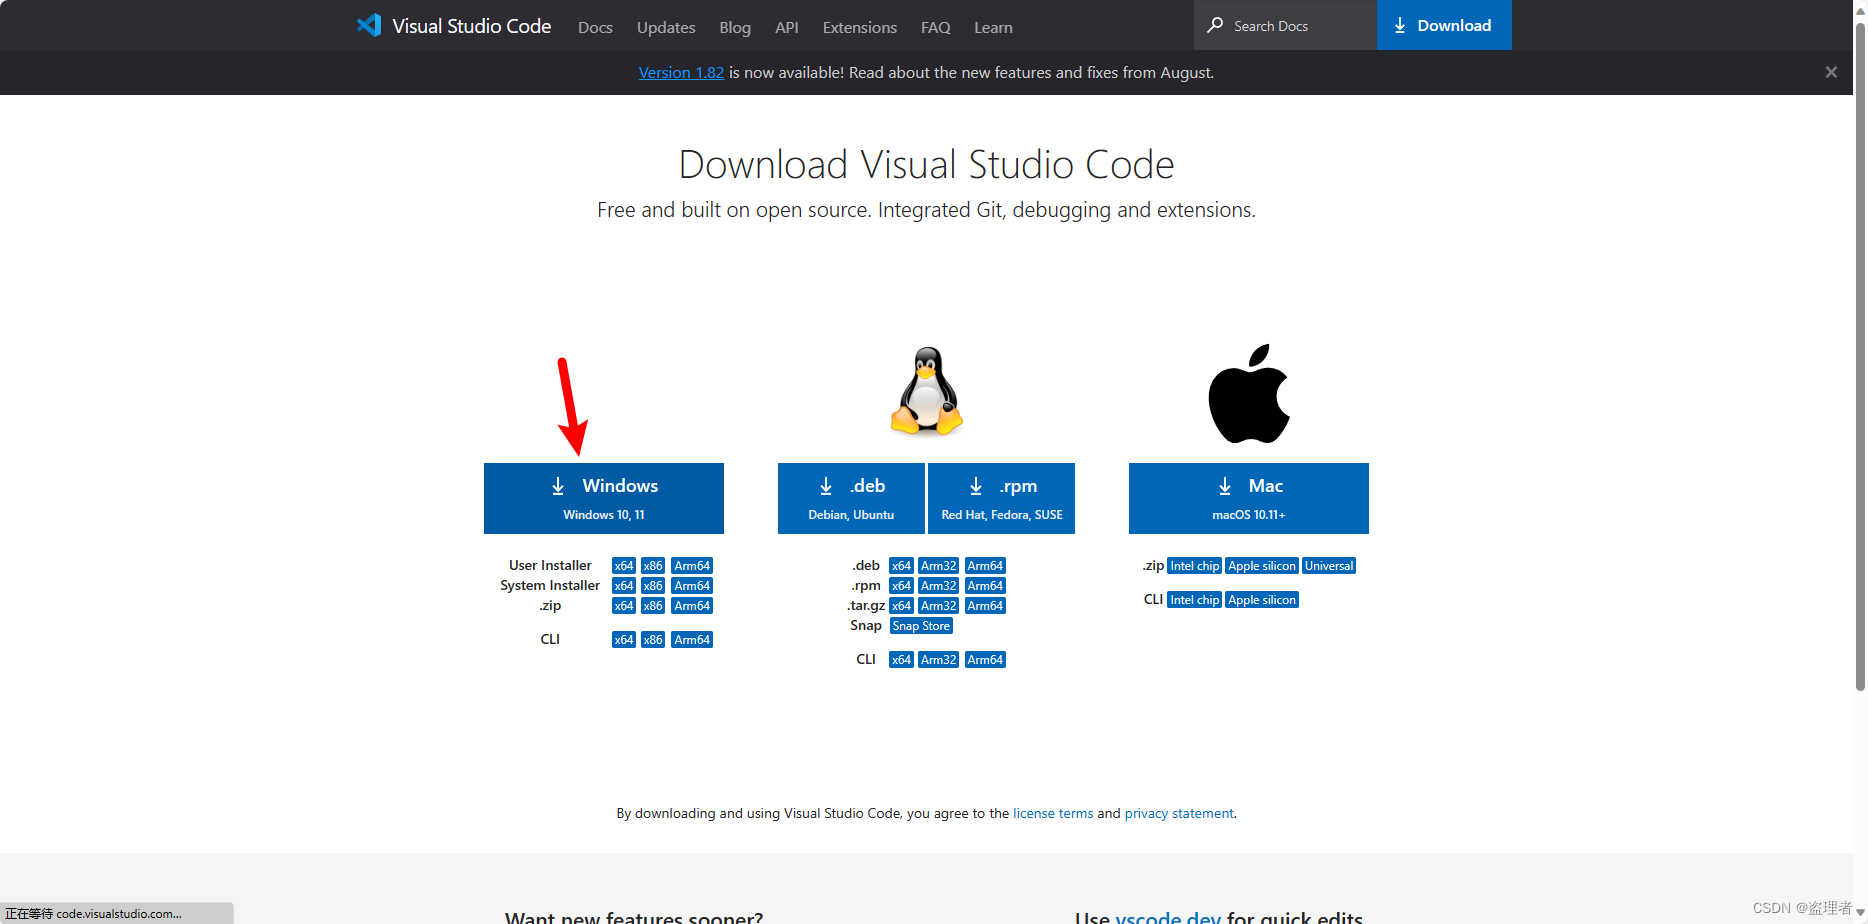
Task: Select the Windows CLI Arm64 build
Action: (x=692, y=640)
